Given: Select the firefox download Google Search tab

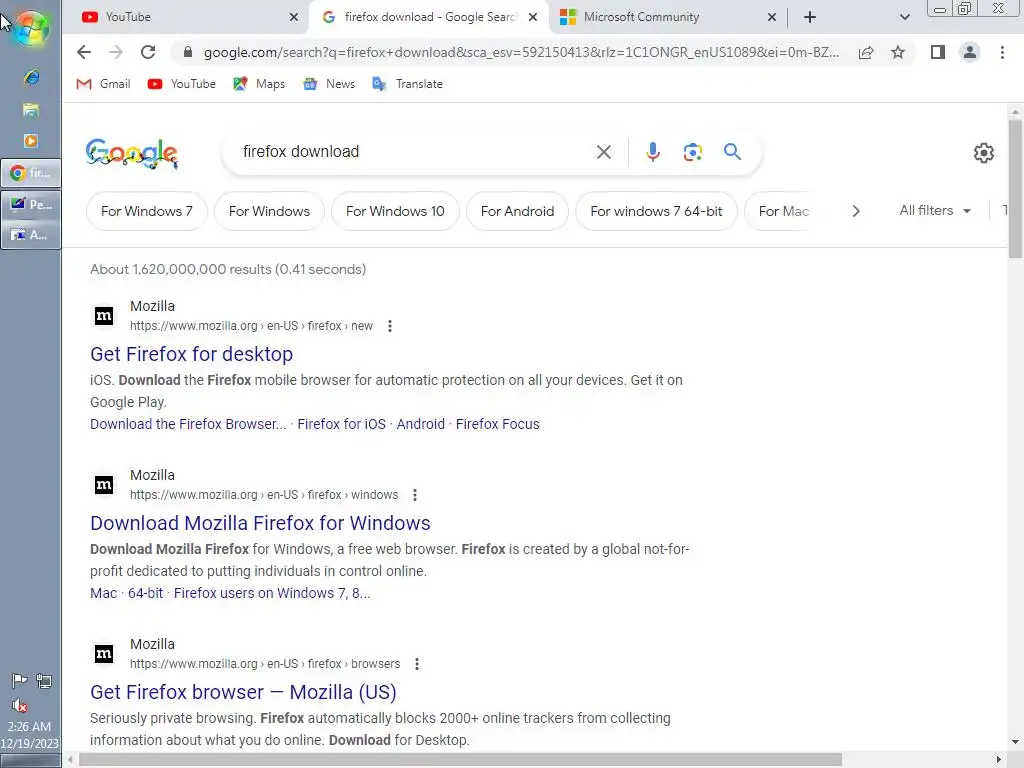Looking at the screenshot, I should (x=428, y=17).
